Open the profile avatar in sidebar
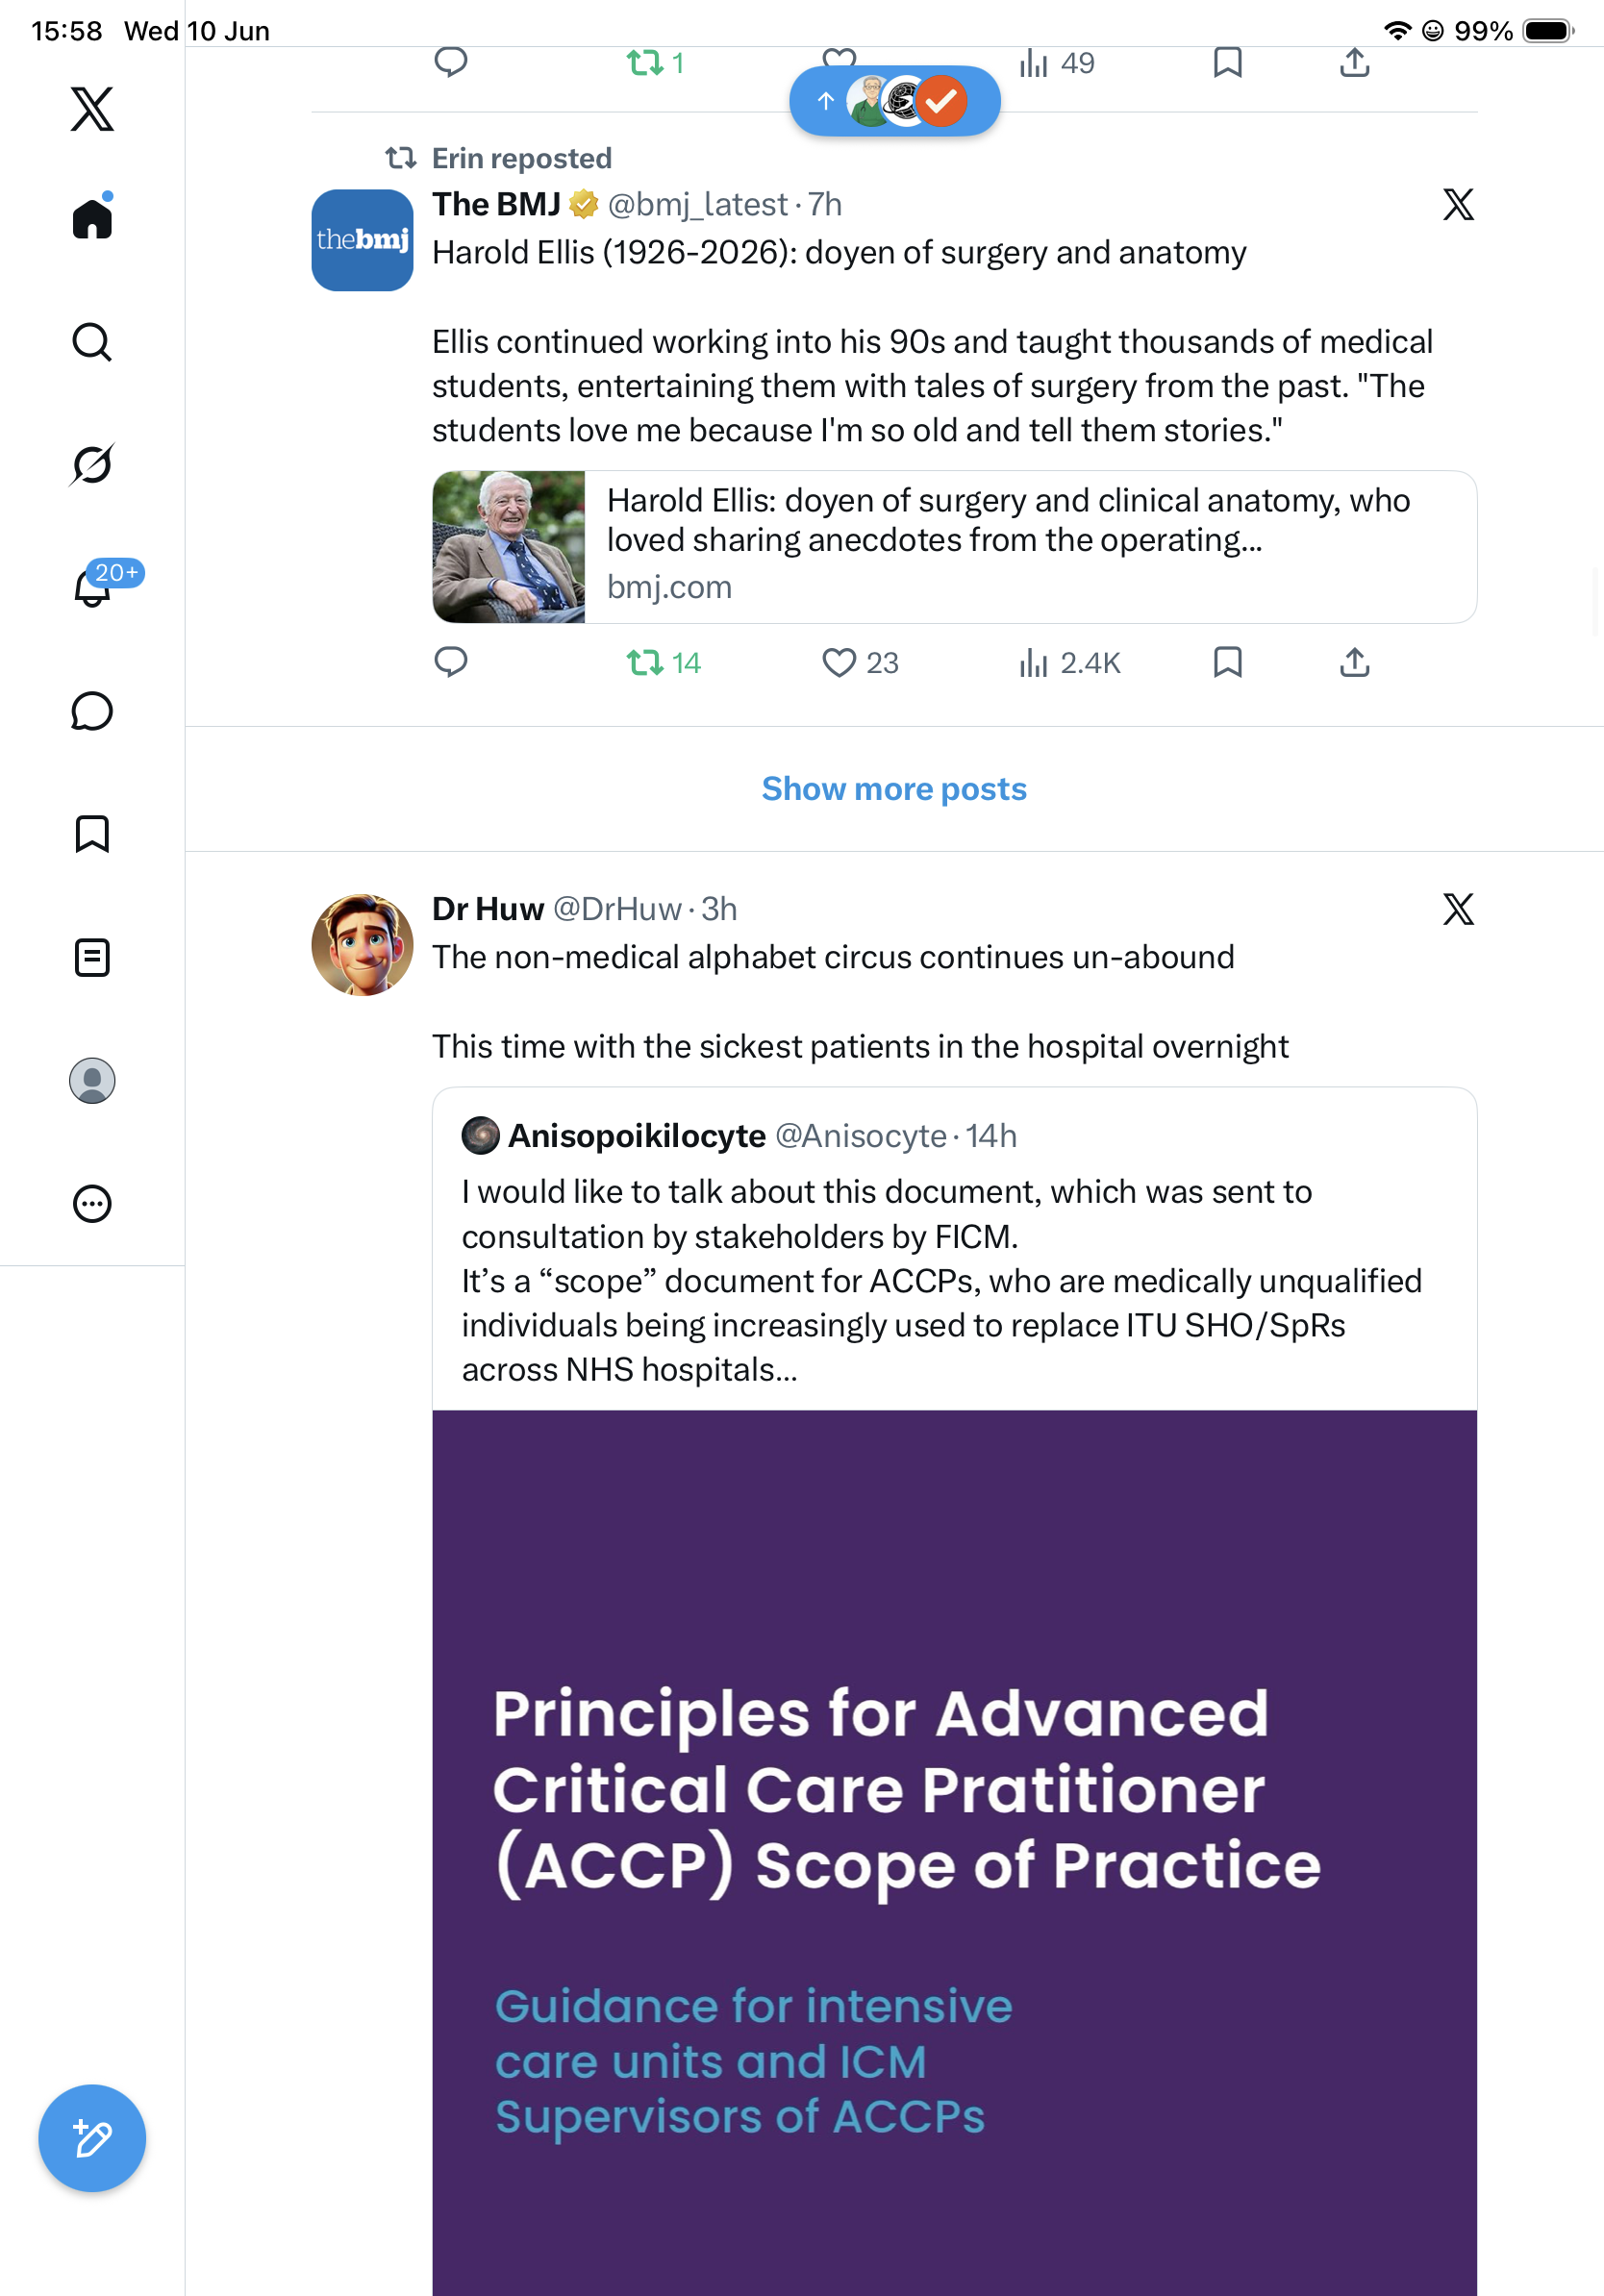The height and width of the screenshot is (2296, 1604). 92,1080
